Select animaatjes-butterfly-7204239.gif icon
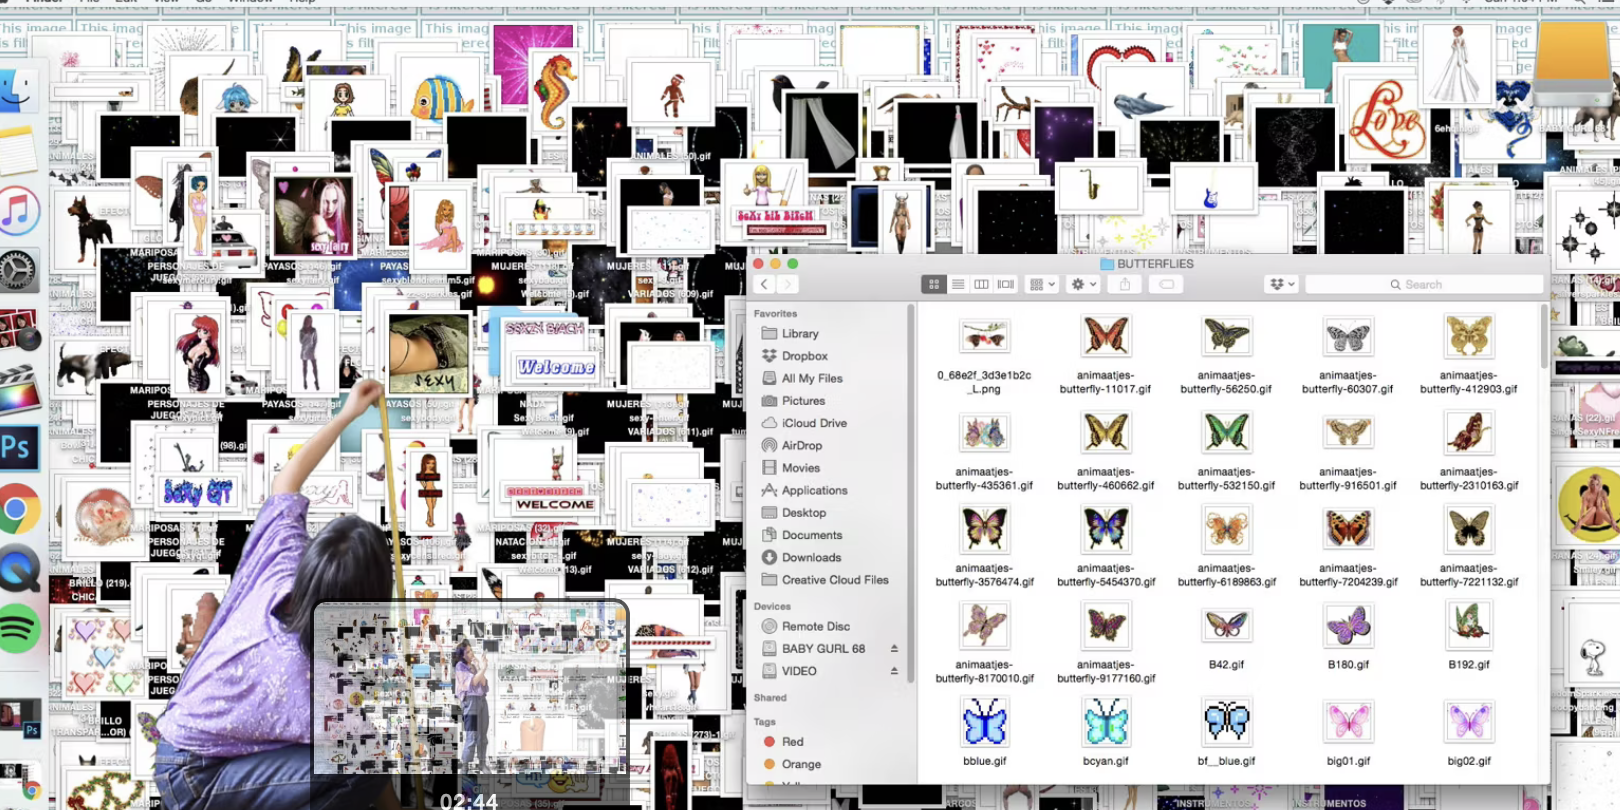Image resolution: width=1620 pixels, height=810 pixels. pos(1347,529)
